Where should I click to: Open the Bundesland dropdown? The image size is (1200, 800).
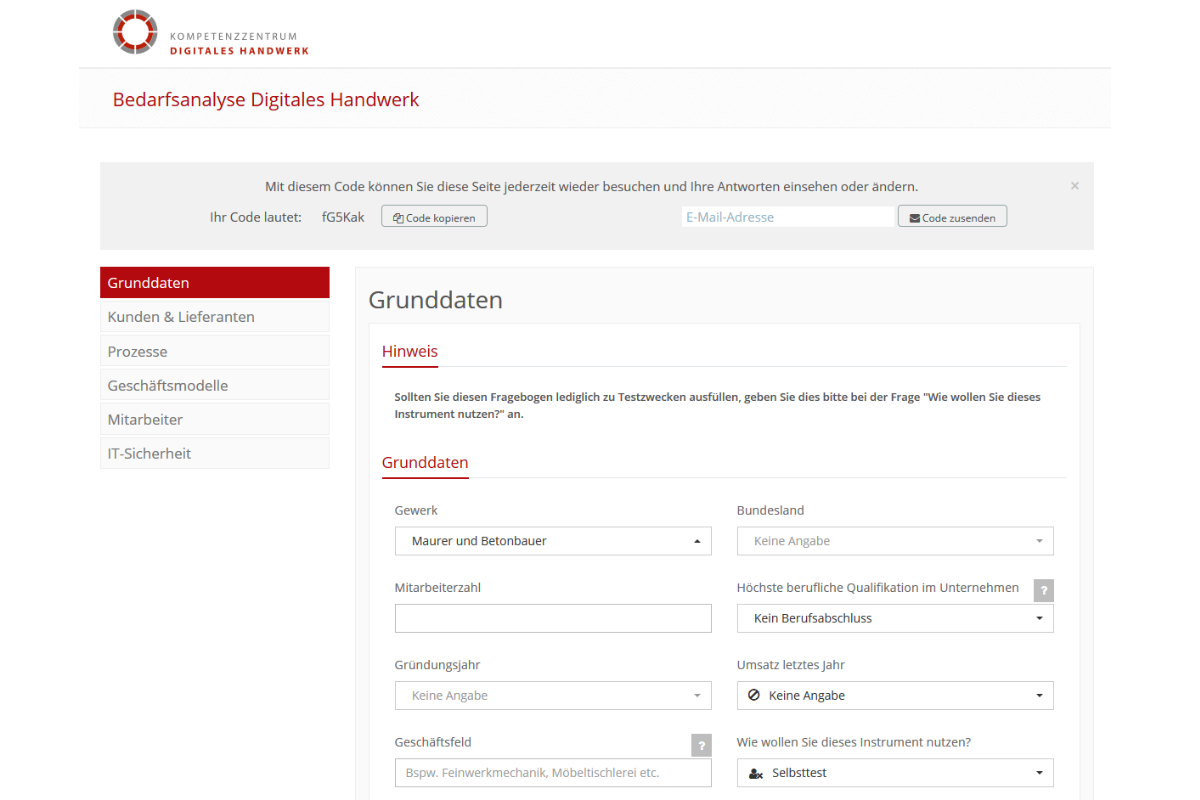(895, 541)
